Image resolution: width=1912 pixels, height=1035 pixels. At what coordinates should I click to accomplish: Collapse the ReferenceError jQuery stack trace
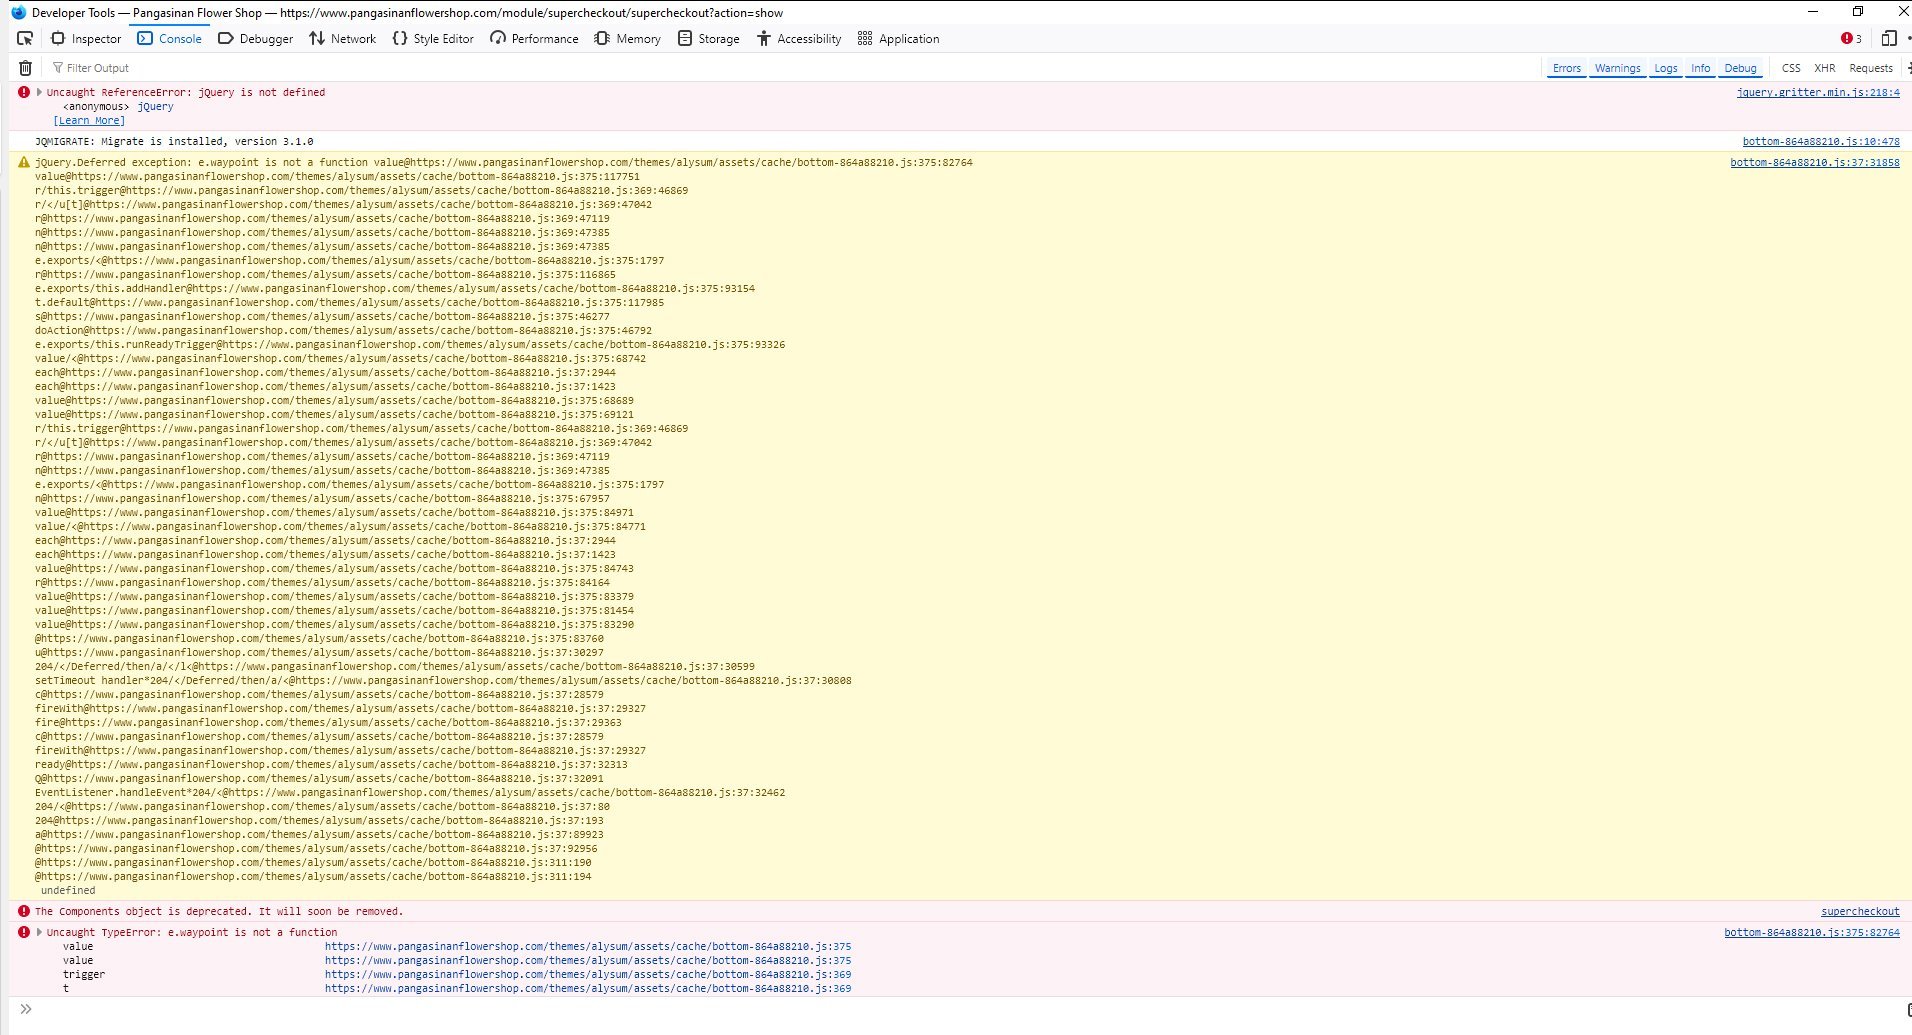tap(39, 92)
